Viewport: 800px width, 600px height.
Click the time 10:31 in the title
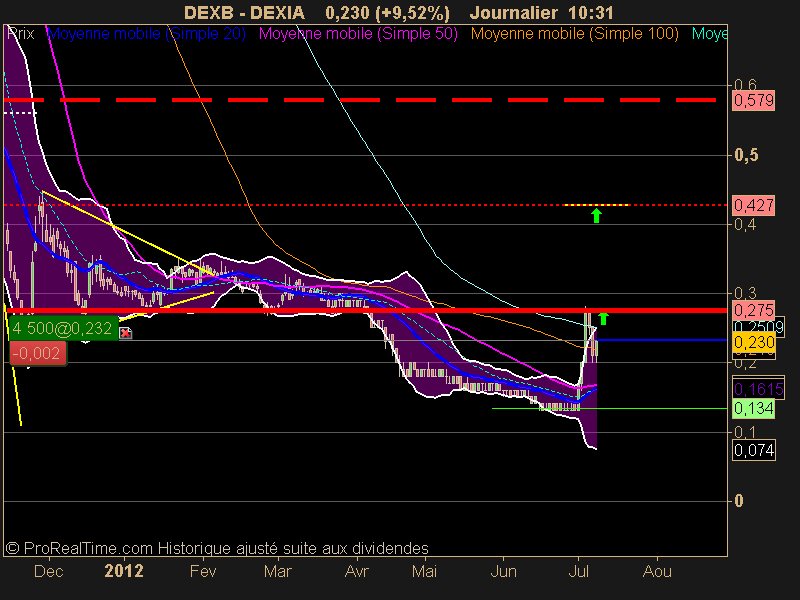(x=593, y=13)
